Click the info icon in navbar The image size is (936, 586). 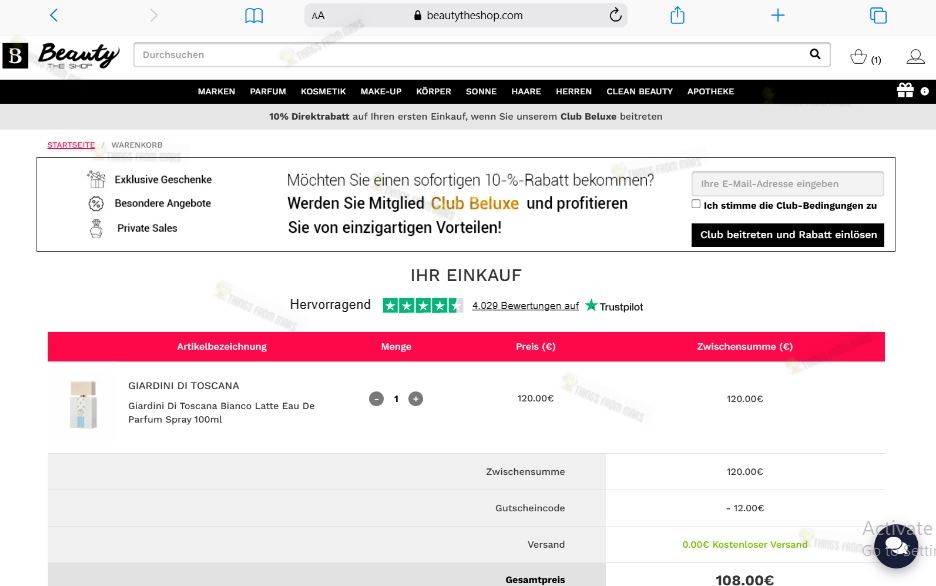click(x=924, y=91)
